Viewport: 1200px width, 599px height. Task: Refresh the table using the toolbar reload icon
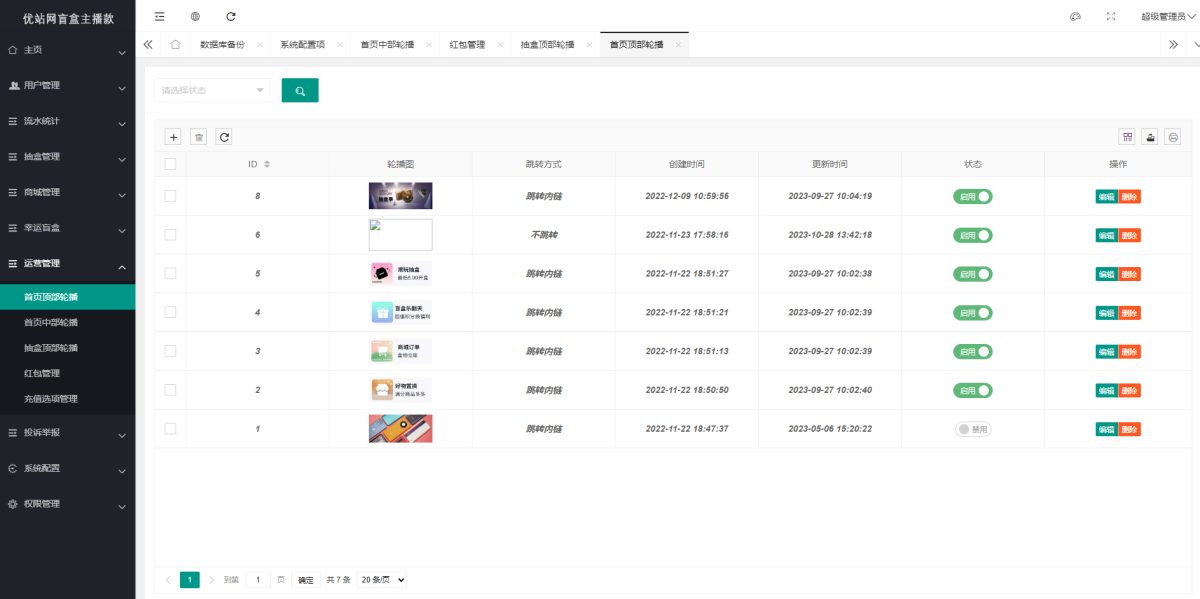tap(224, 137)
